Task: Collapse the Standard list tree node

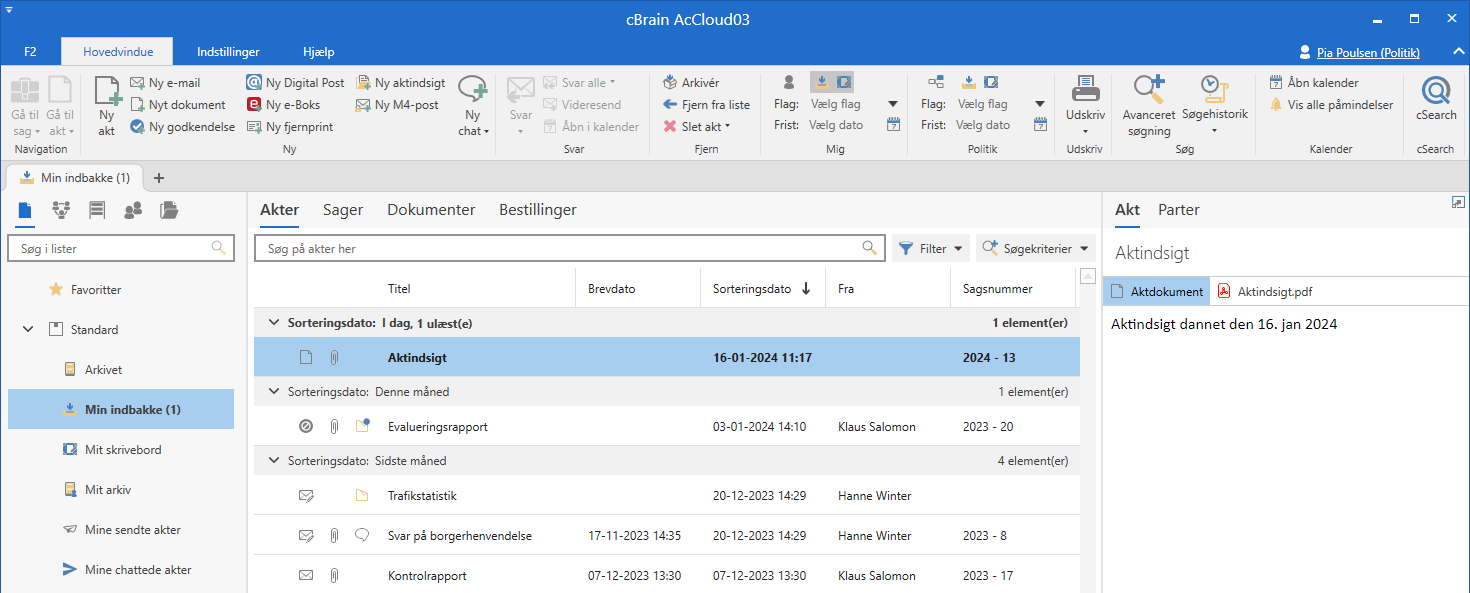Action: (28, 330)
